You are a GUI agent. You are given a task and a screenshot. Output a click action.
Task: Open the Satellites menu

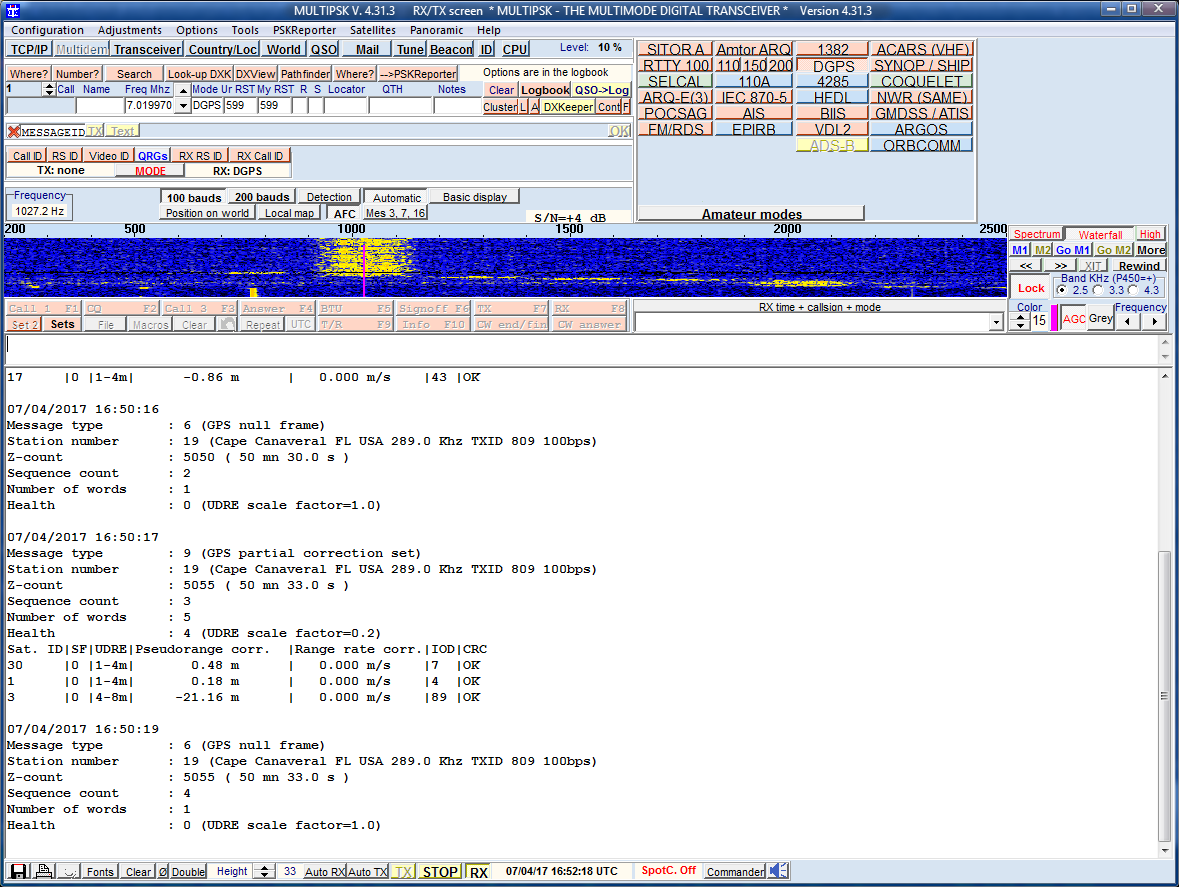373,30
